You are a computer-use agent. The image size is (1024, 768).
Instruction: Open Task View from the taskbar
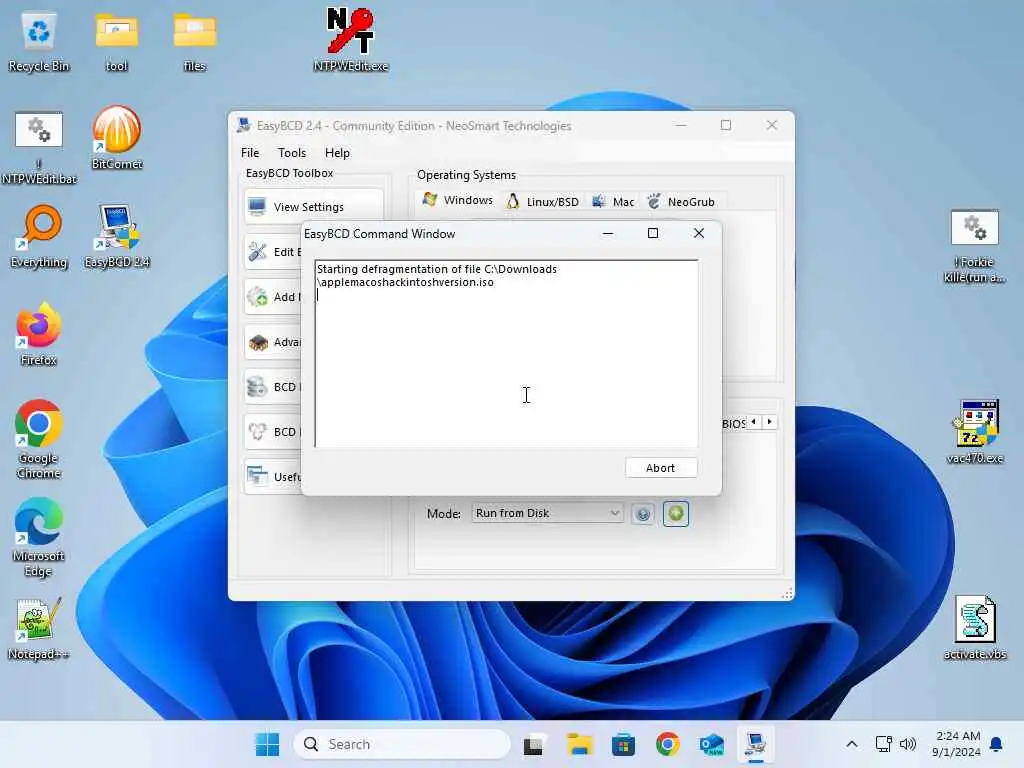click(534, 744)
